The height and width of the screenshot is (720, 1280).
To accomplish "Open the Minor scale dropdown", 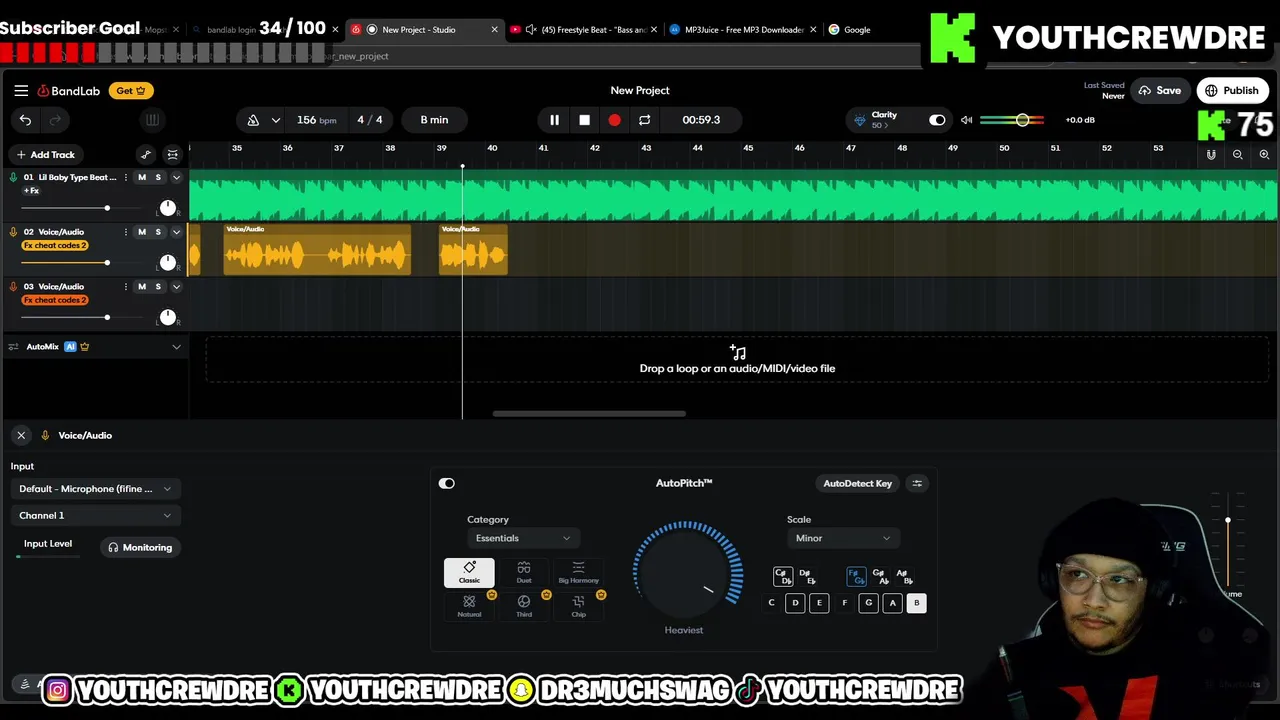I will coord(842,538).
